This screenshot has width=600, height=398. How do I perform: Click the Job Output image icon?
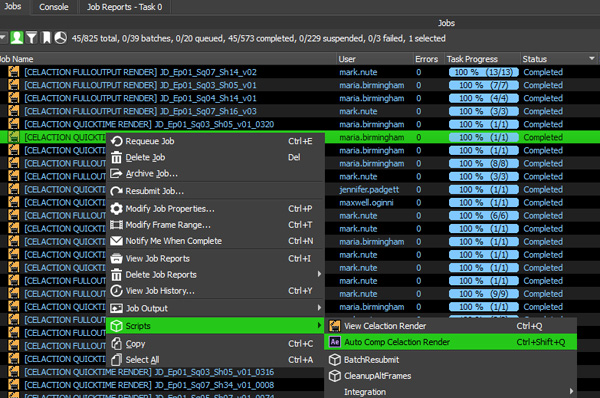click(116, 308)
